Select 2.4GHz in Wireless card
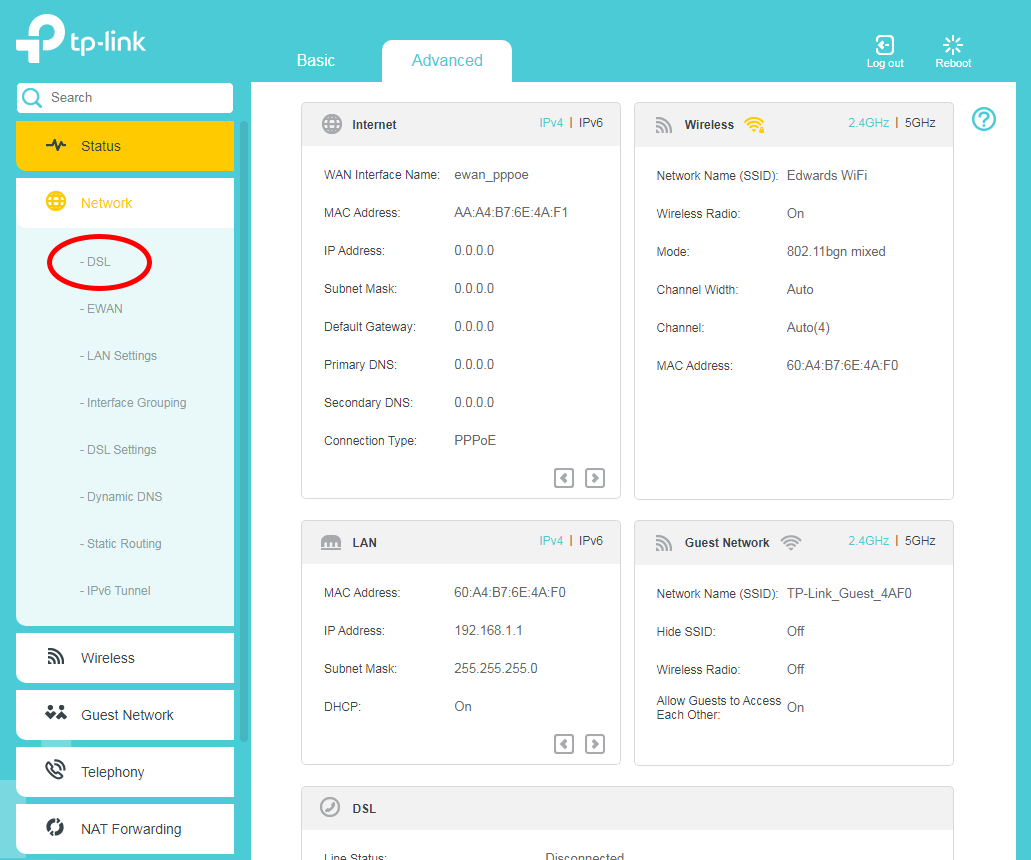The height and width of the screenshot is (860, 1031). pos(868,123)
